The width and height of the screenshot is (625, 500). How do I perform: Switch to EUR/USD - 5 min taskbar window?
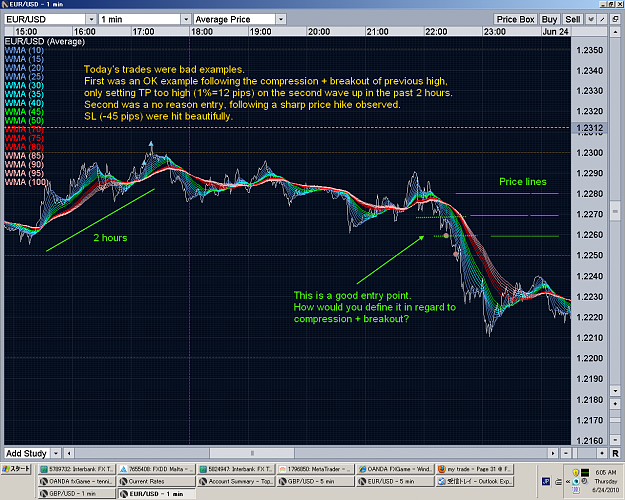[395, 481]
